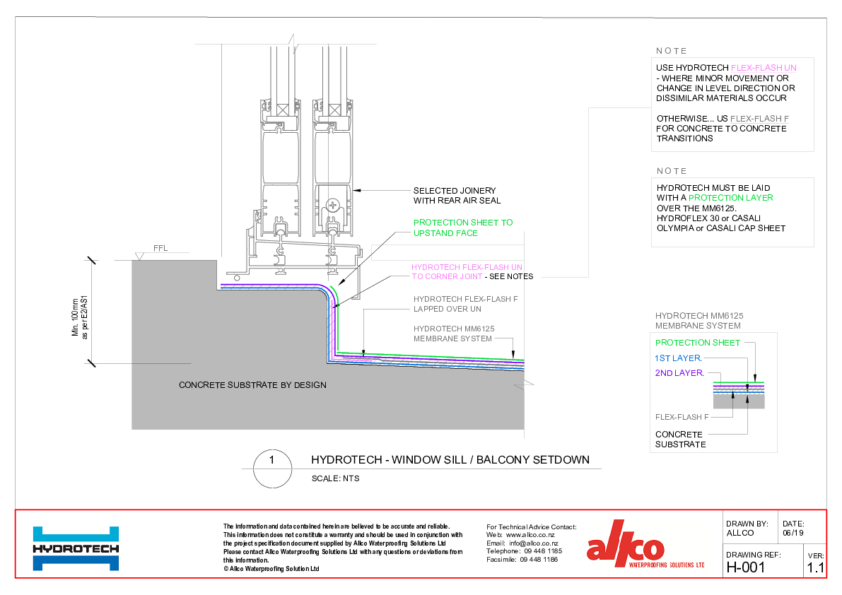This screenshot has width=842, height=595.
Task: Click version number '1.1'
Action: (816, 568)
